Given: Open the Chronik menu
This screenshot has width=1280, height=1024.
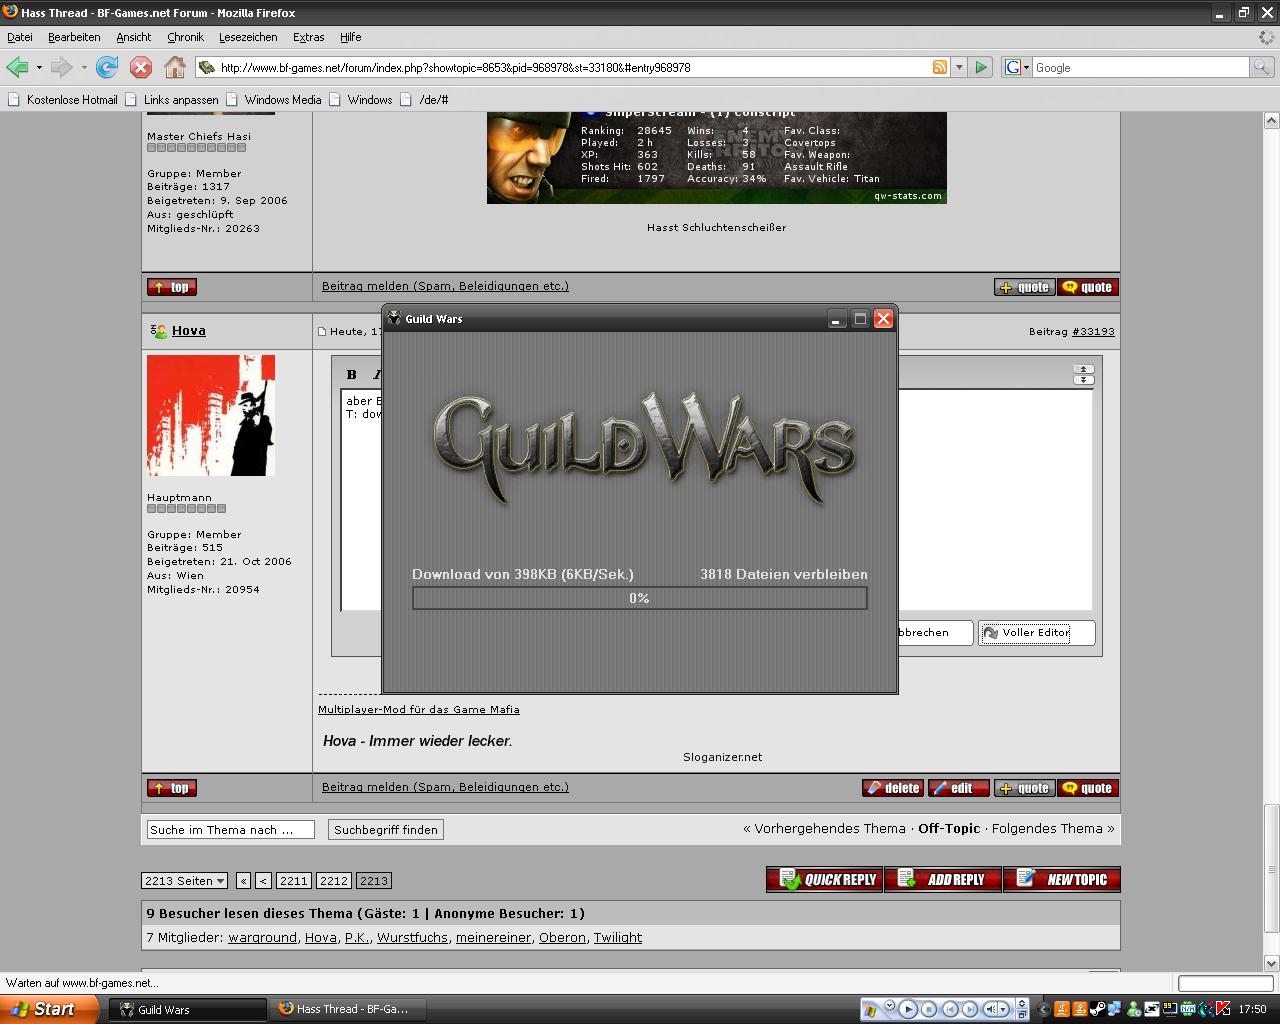Looking at the screenshot, I should coord(185,37).
